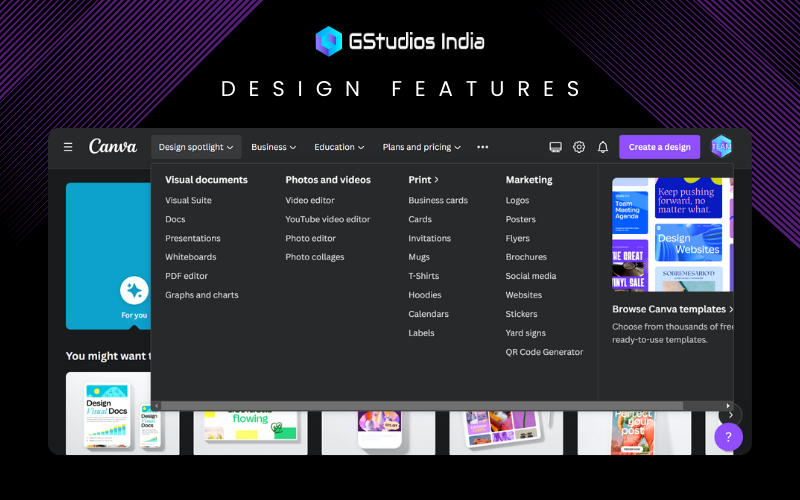Click the purple help question mark button

coord(729,437)
